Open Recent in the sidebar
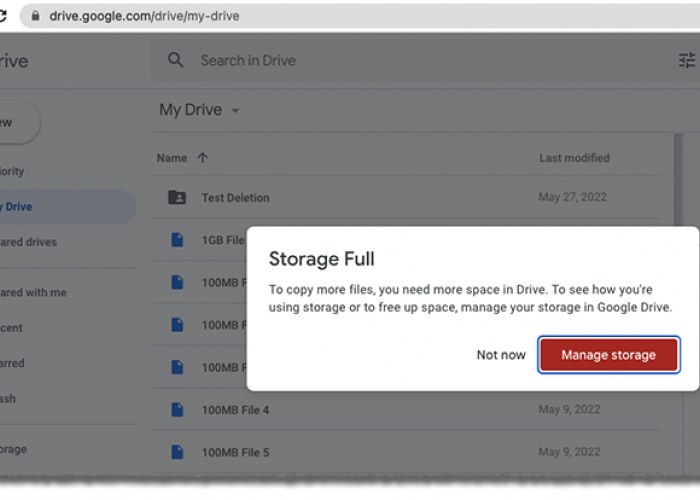Image resolution: width=700 pixels, height=500 pixels. tap(11, 328)
